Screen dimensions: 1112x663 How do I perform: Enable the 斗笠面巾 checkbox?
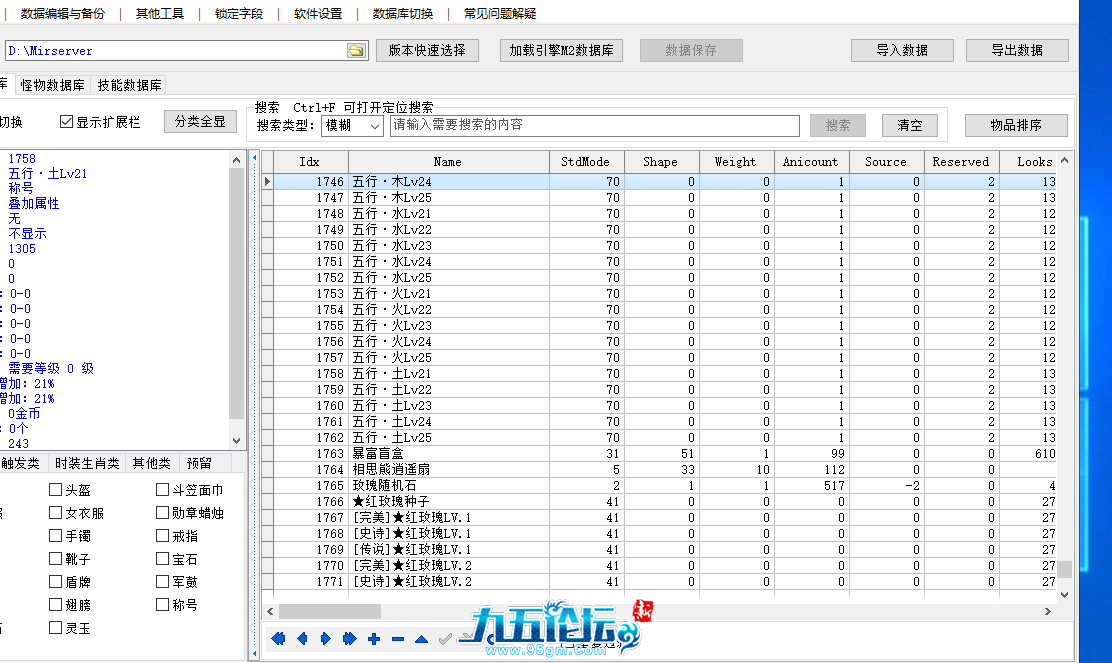[x=163, y=490]
